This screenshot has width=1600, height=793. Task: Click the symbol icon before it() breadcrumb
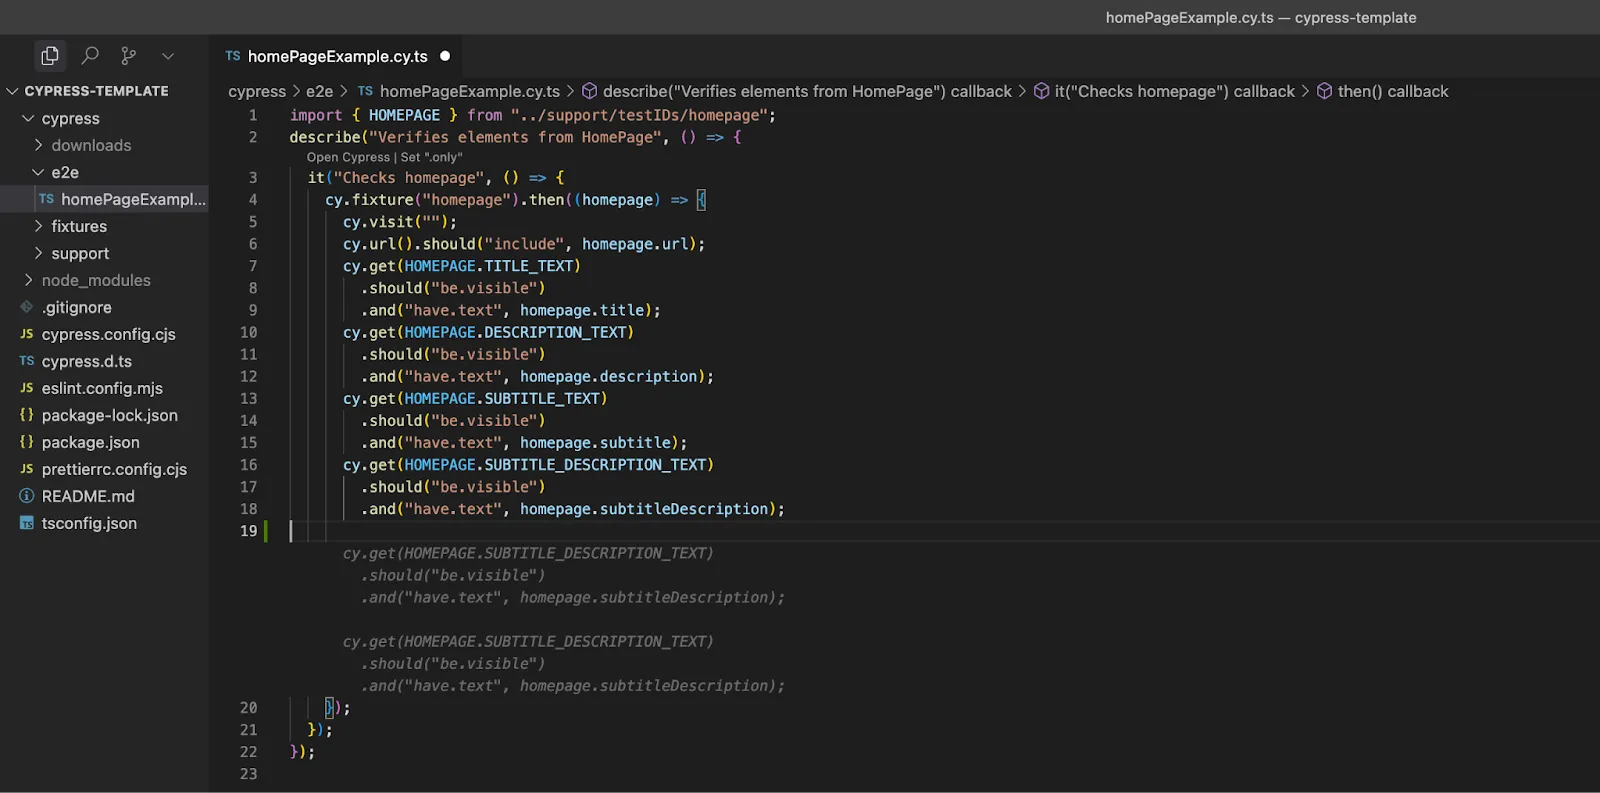[1041, 91]
